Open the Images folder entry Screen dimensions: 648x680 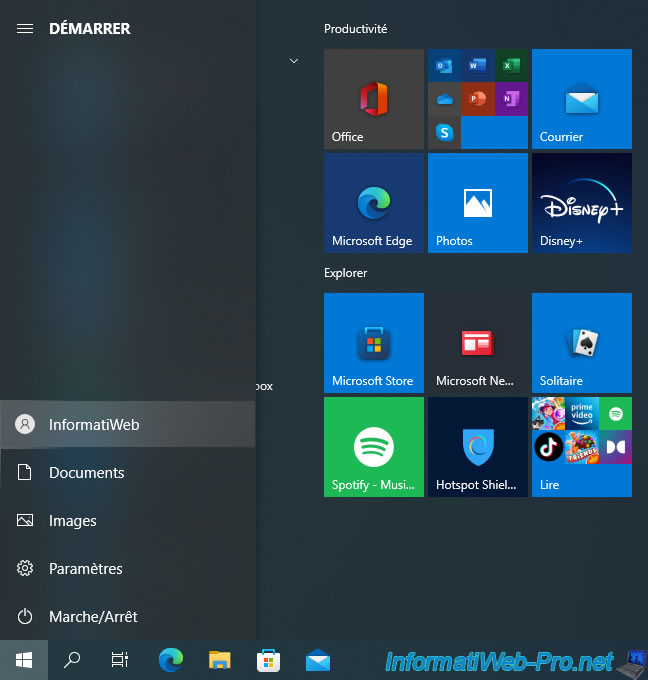[x=128, y=520]
